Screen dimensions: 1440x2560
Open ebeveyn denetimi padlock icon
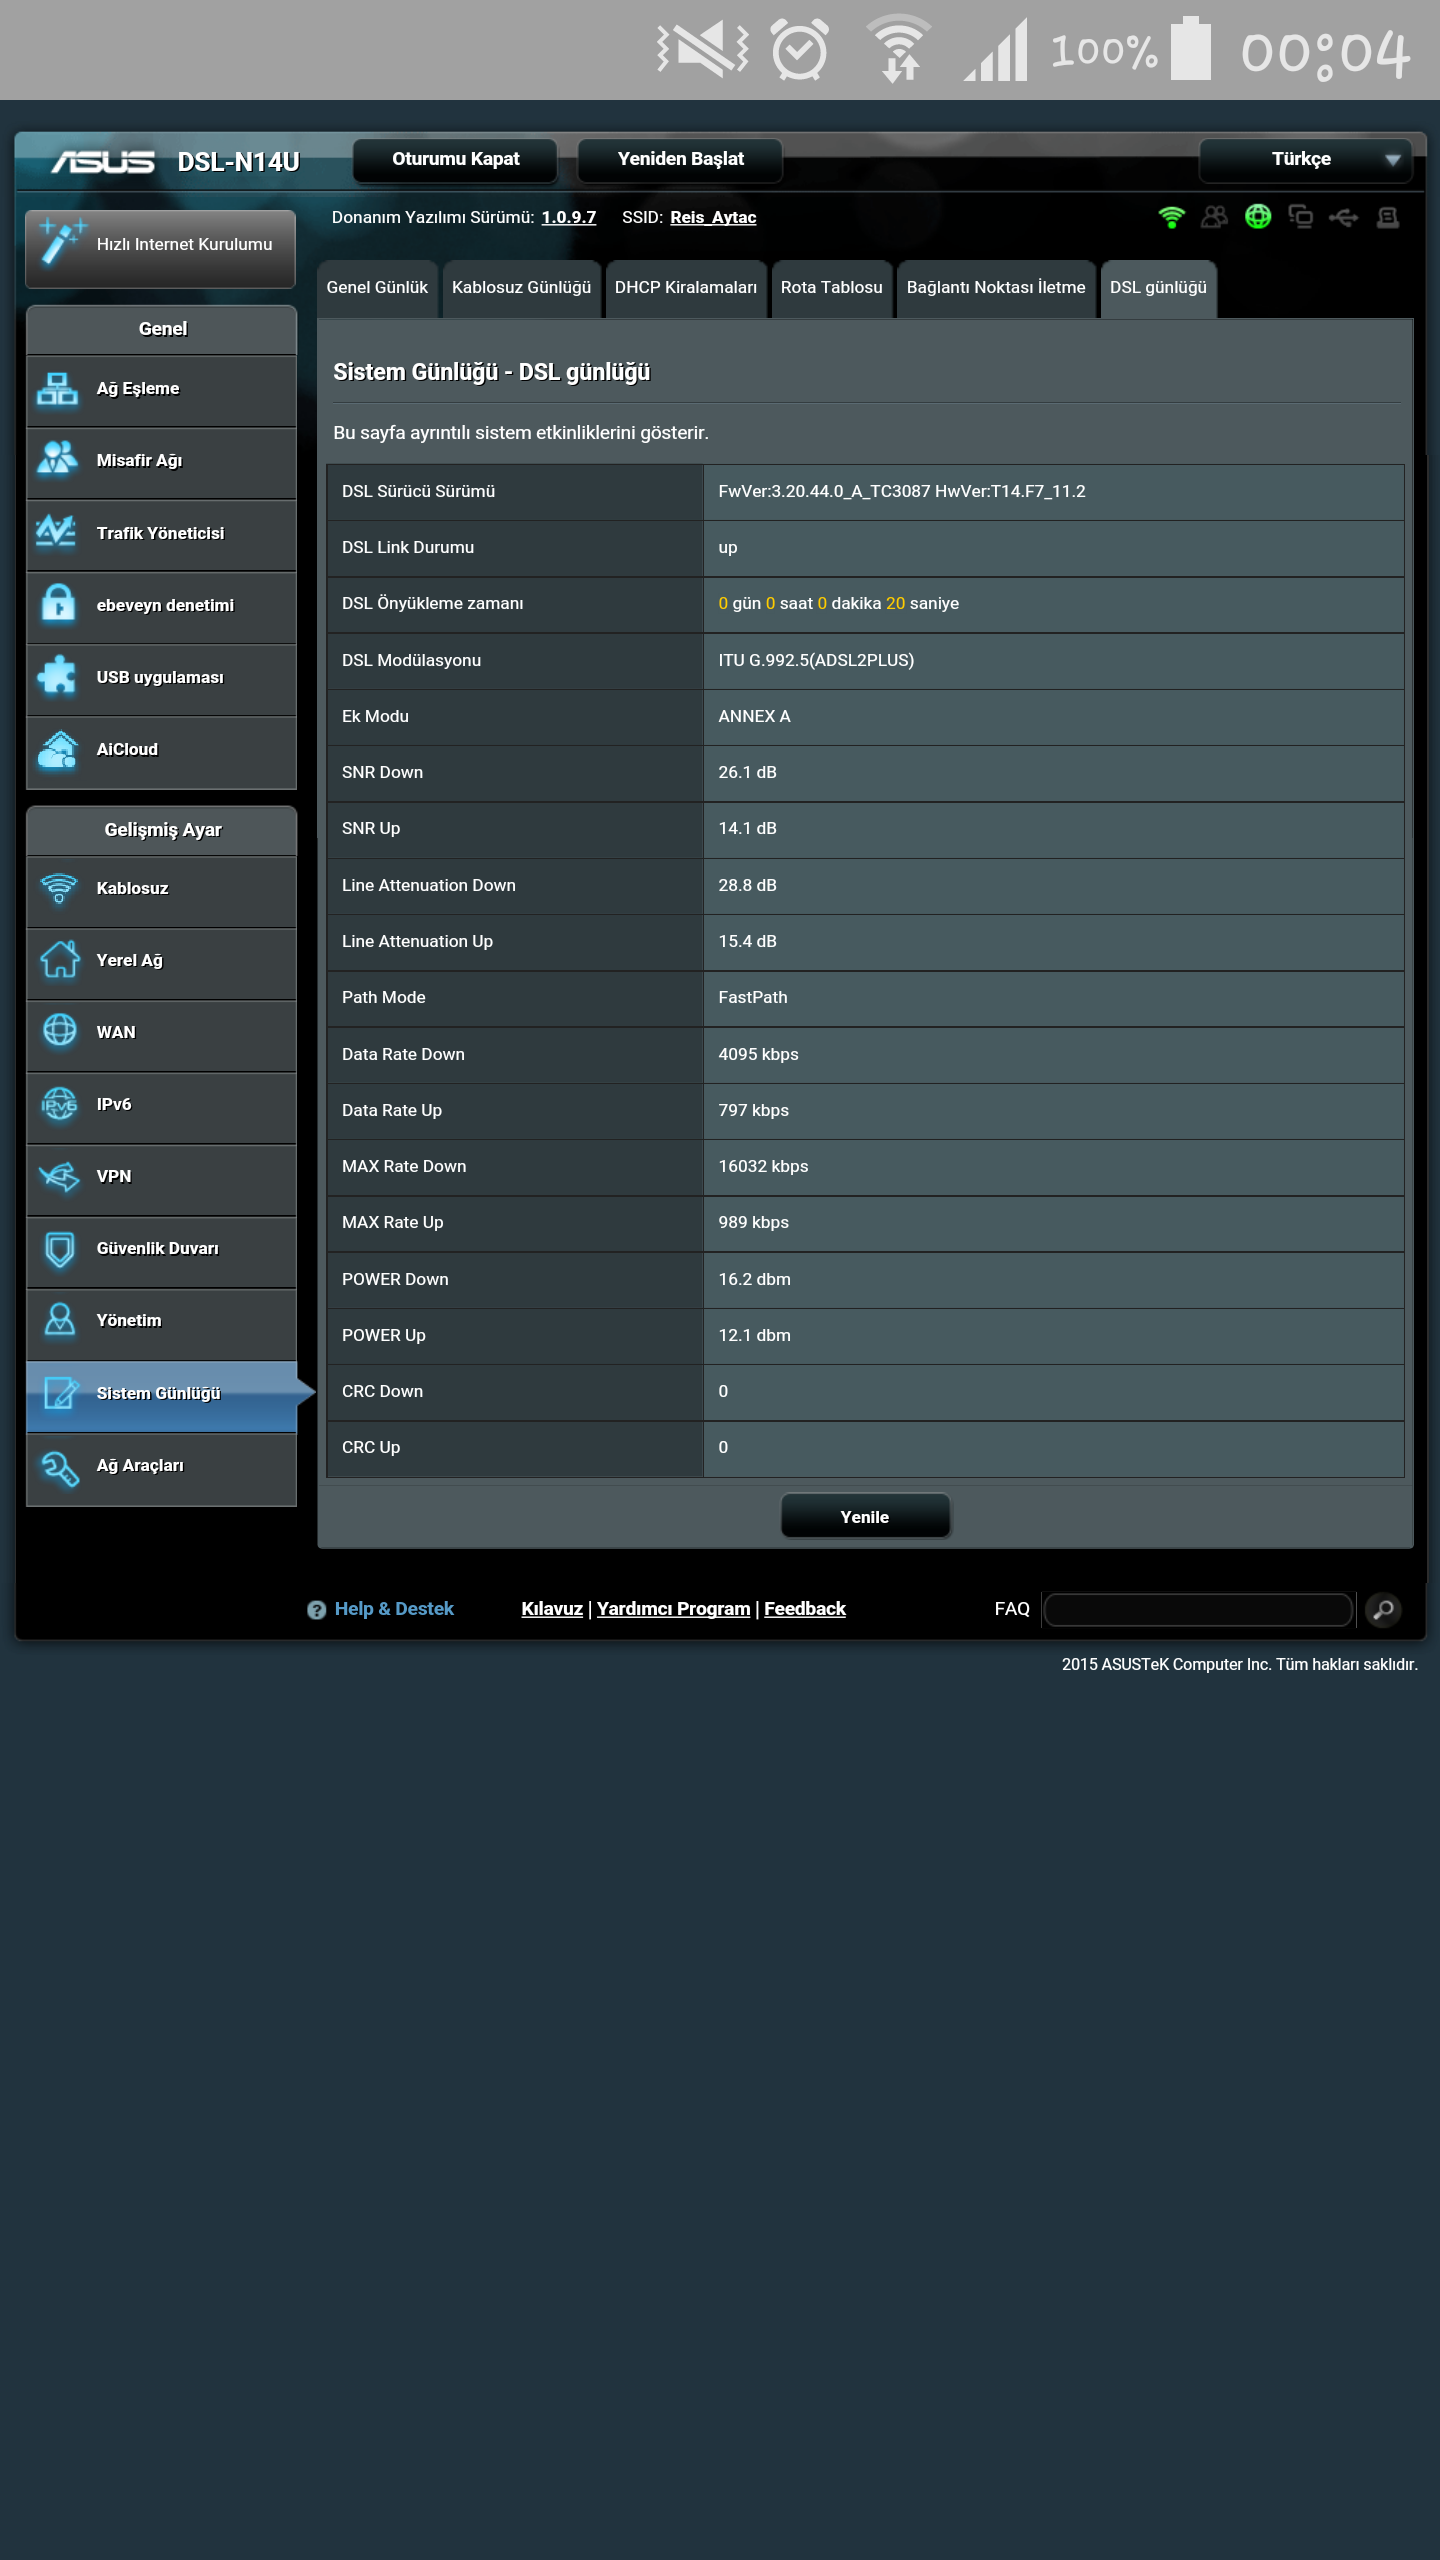pos(57,604)
